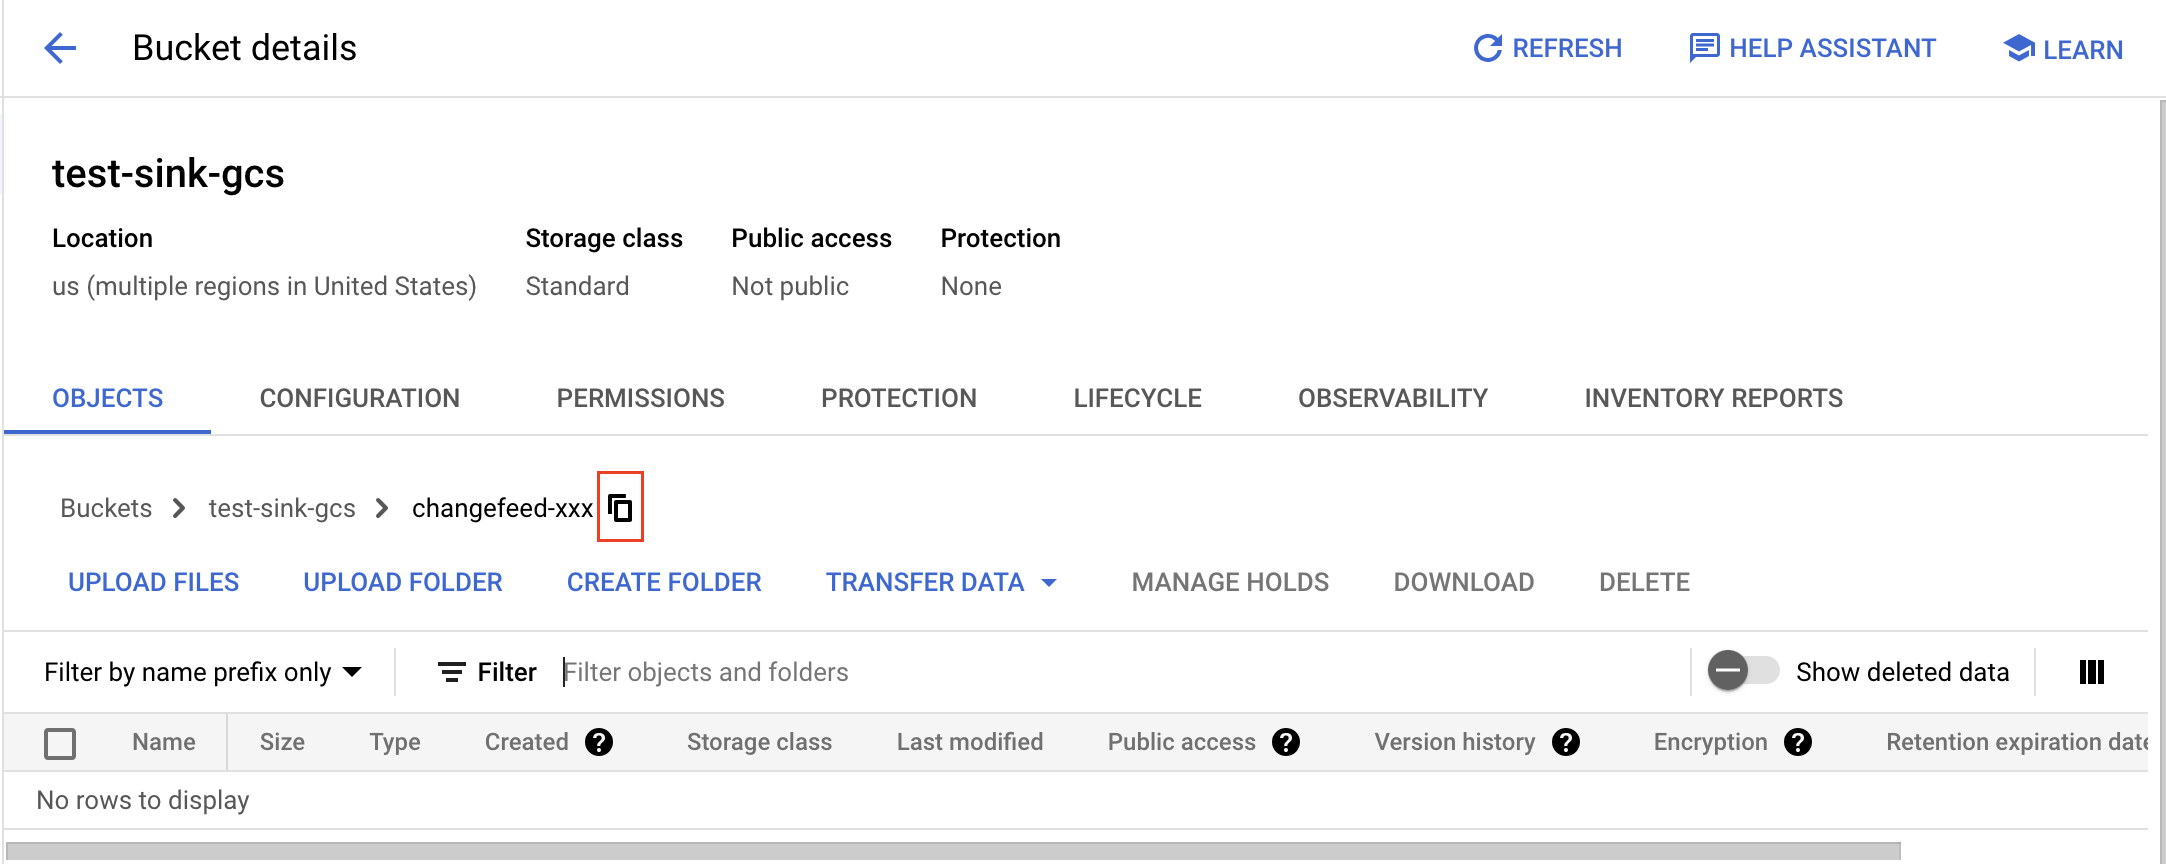The height and width of the screenshot is (864, 2166).
Task: Toggle Show deleted data switch
Action: [x=1743, y=671]
